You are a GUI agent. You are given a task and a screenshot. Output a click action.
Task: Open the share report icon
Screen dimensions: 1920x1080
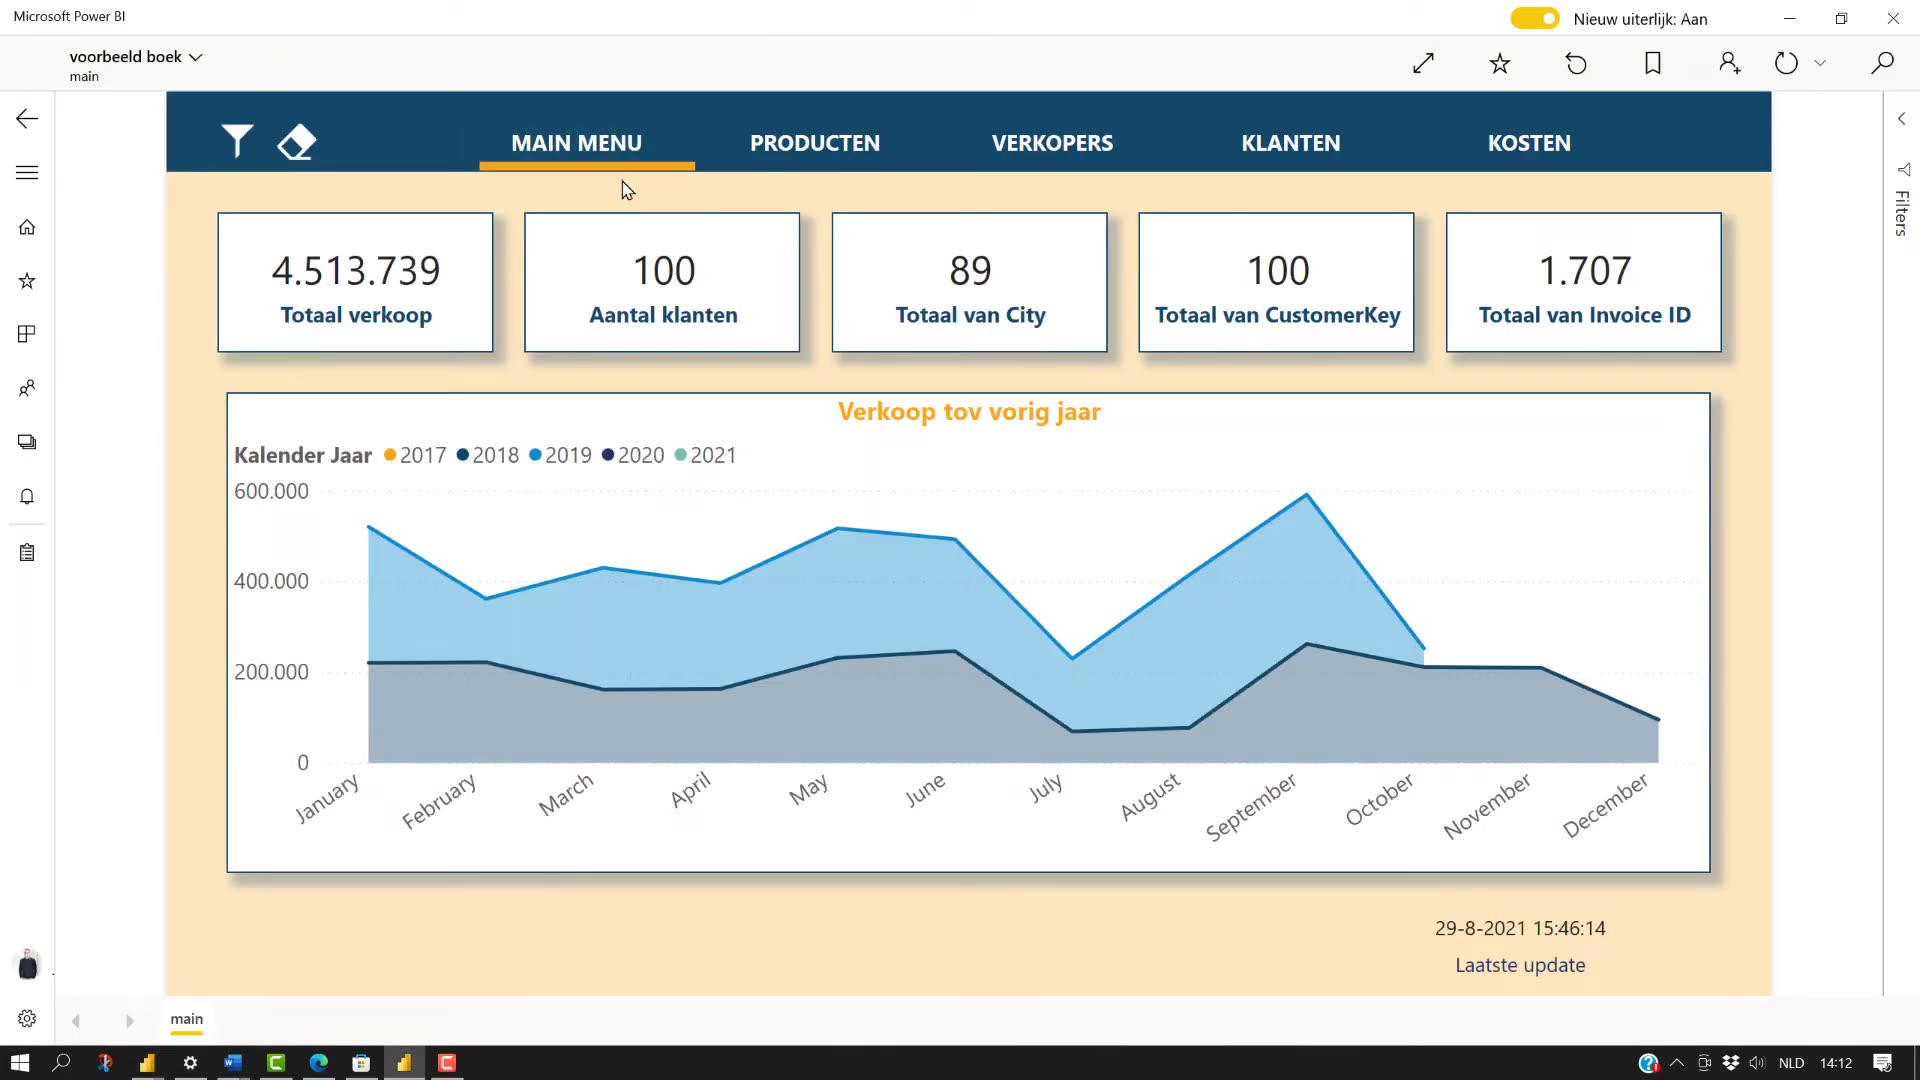[x=1729, y=63]
